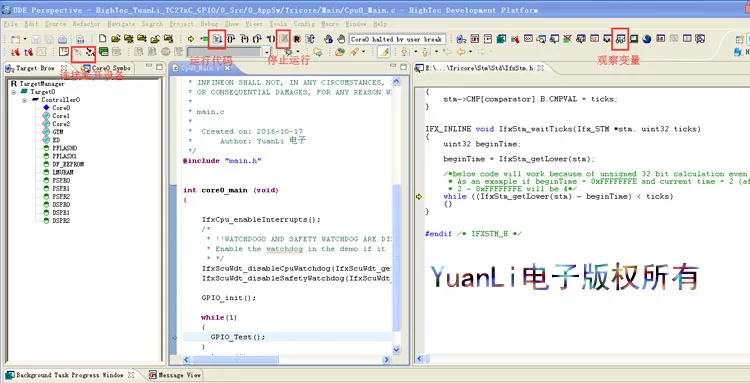Open the File menu
The image size is (750, 383).
click(10, 24)
